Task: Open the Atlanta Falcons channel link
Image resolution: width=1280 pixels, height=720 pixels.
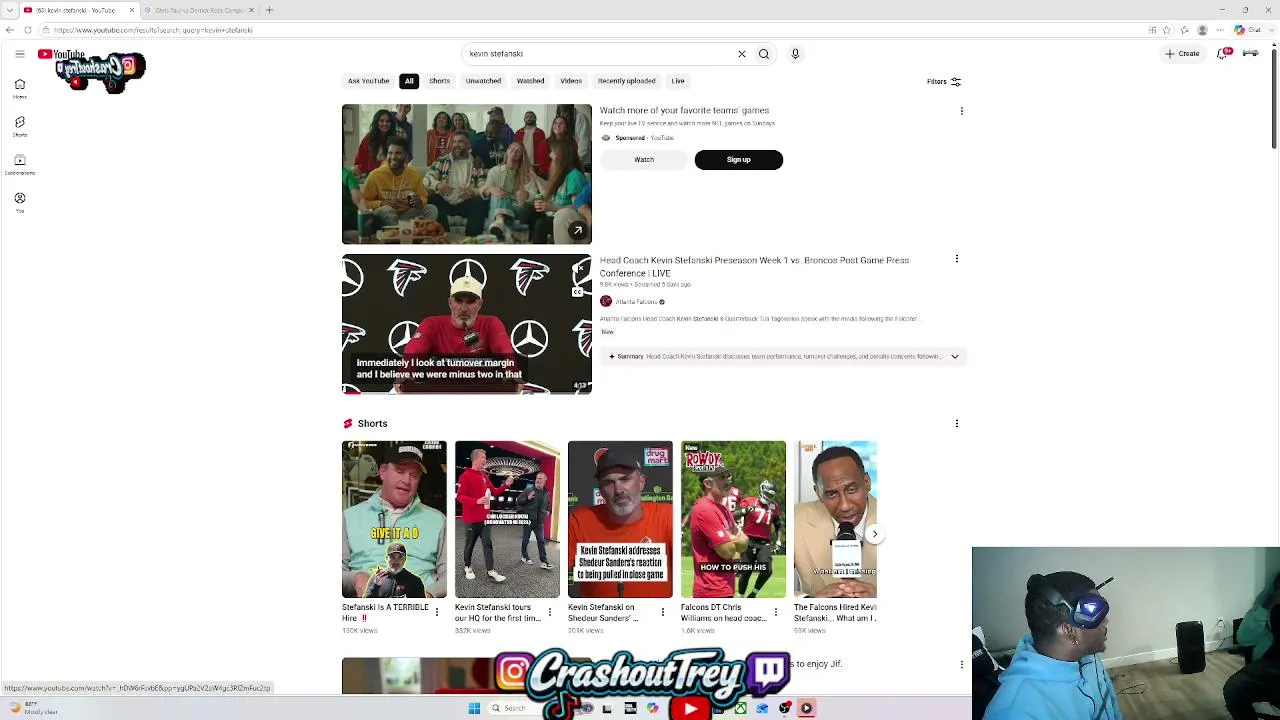Action: pos(637,302)
